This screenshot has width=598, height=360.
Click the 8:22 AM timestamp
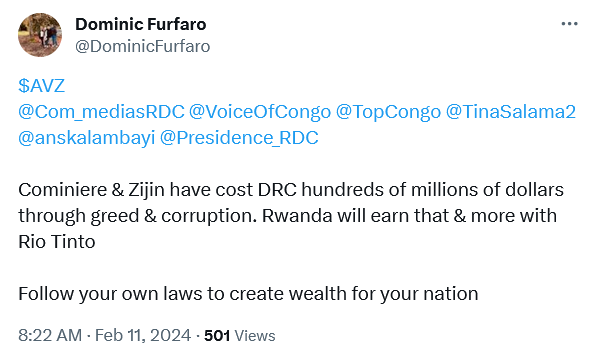point(50,336)
